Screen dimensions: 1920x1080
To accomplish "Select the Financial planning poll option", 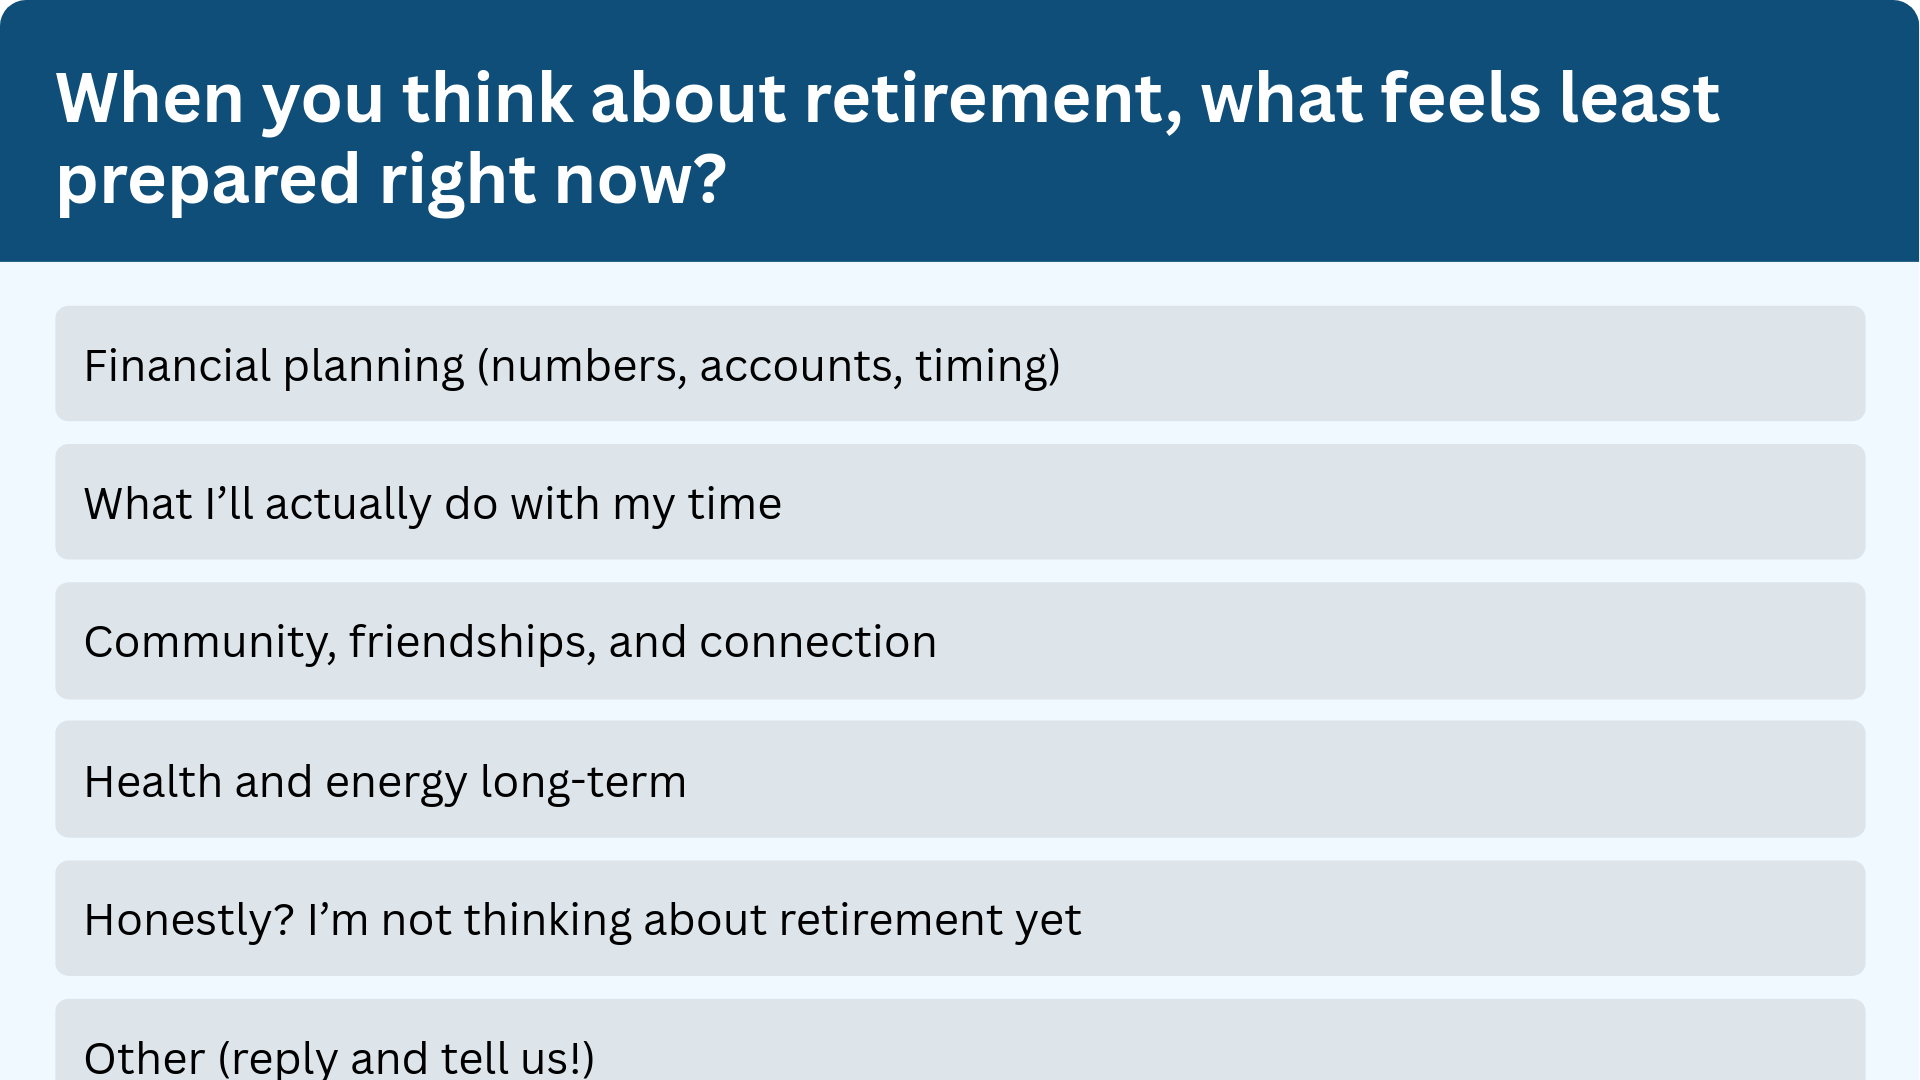I will click(x=960, y=364).
